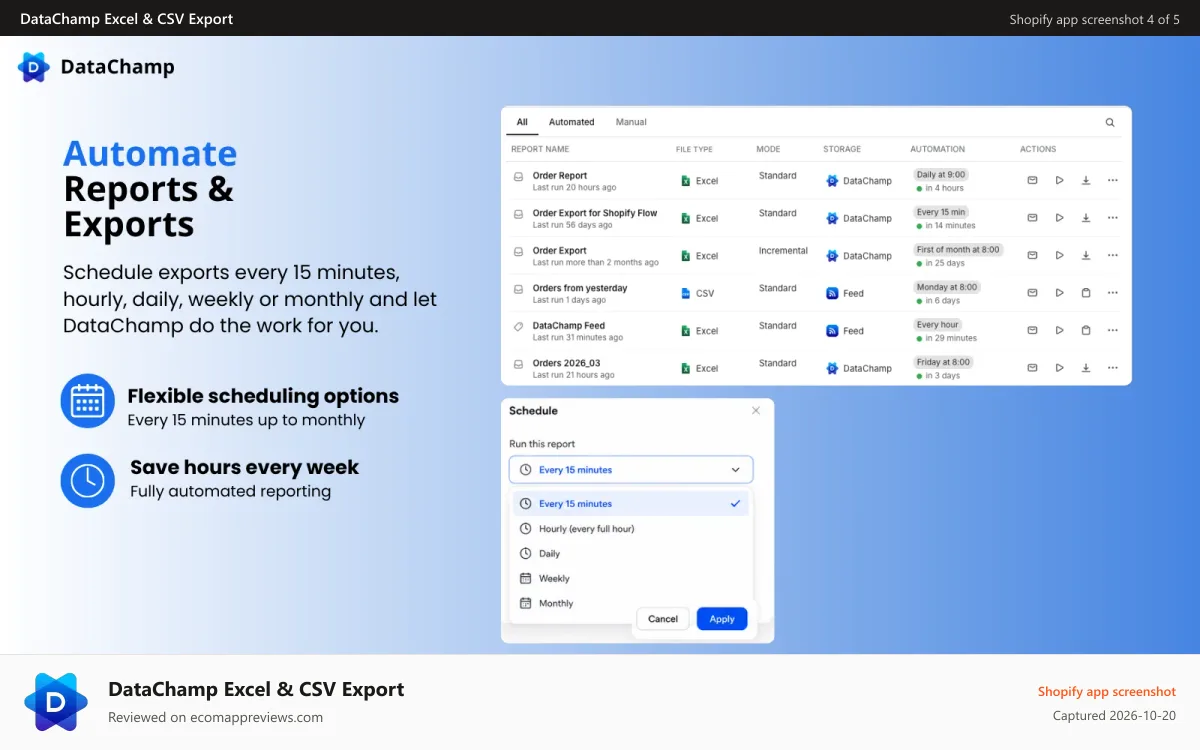Click Feed storage for Orders from yesterday
The height and width of the screenshot is (750, 1200).
click(845, 294)
